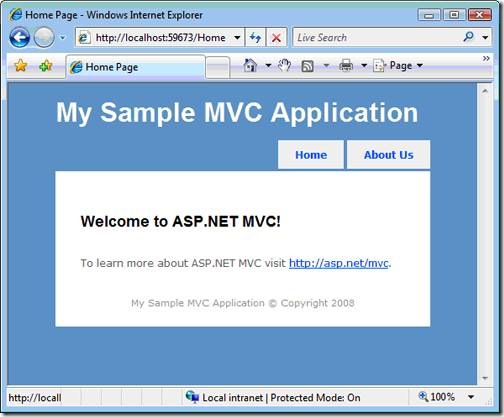Click the Back navigation arrow

[20, 37]
